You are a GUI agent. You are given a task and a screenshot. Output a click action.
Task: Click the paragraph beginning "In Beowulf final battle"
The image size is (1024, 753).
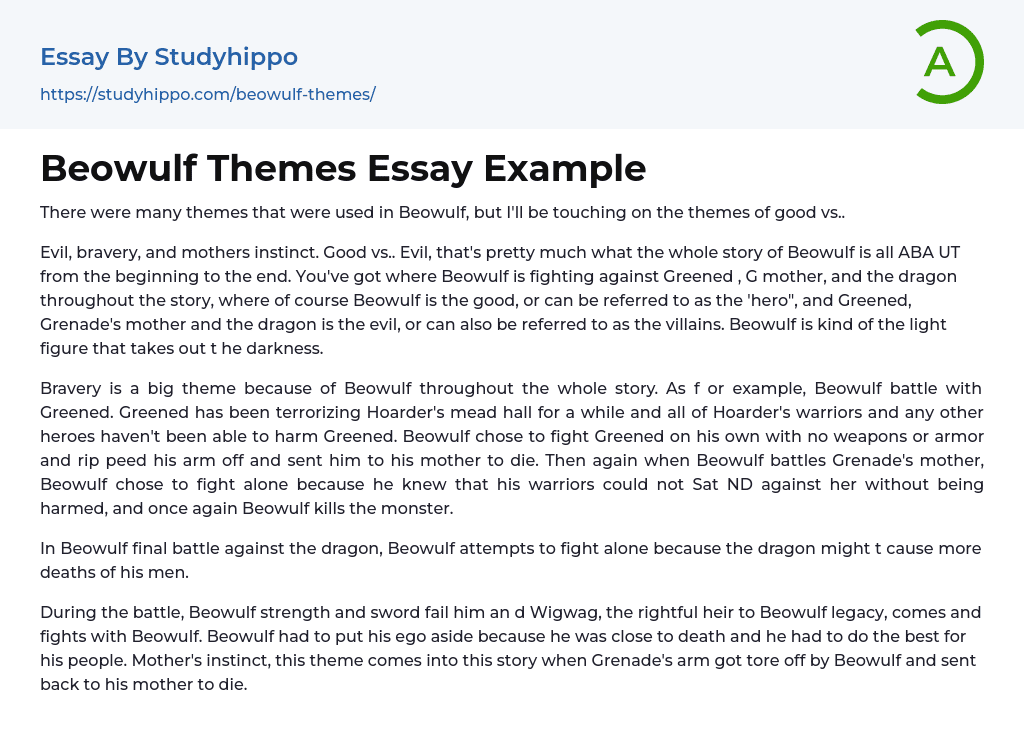click(510, 560)
